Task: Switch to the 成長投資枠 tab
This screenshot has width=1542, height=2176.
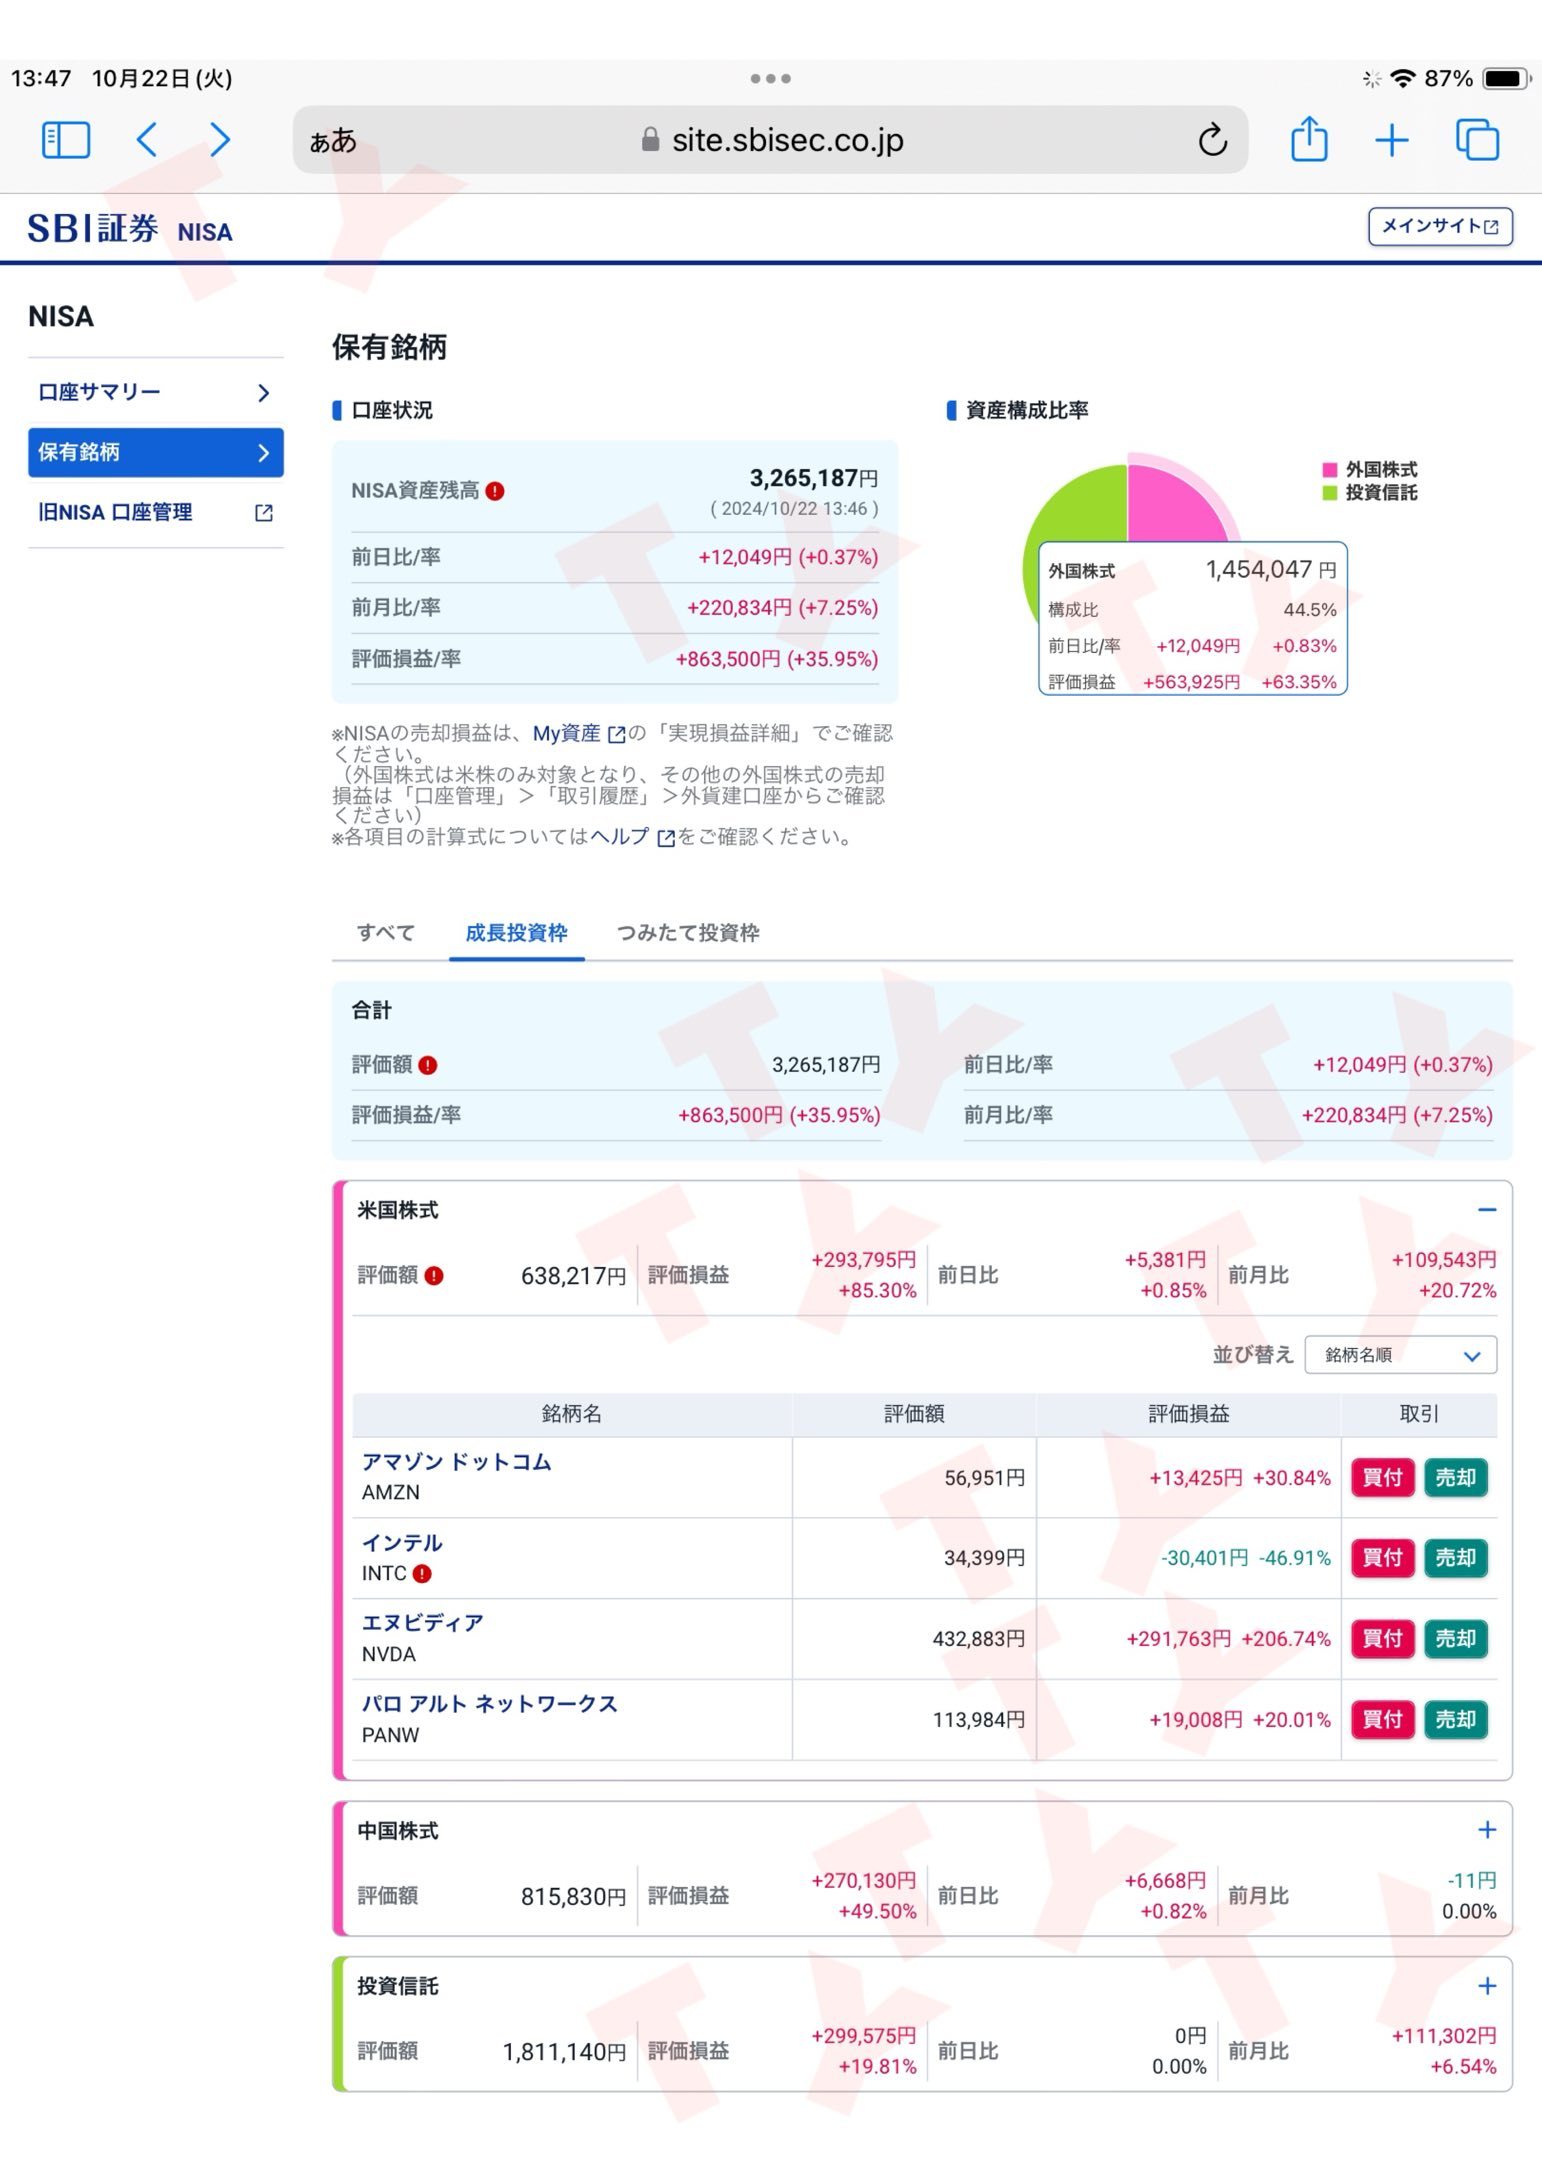Action: pyautogui.click(x=516, y=932)
